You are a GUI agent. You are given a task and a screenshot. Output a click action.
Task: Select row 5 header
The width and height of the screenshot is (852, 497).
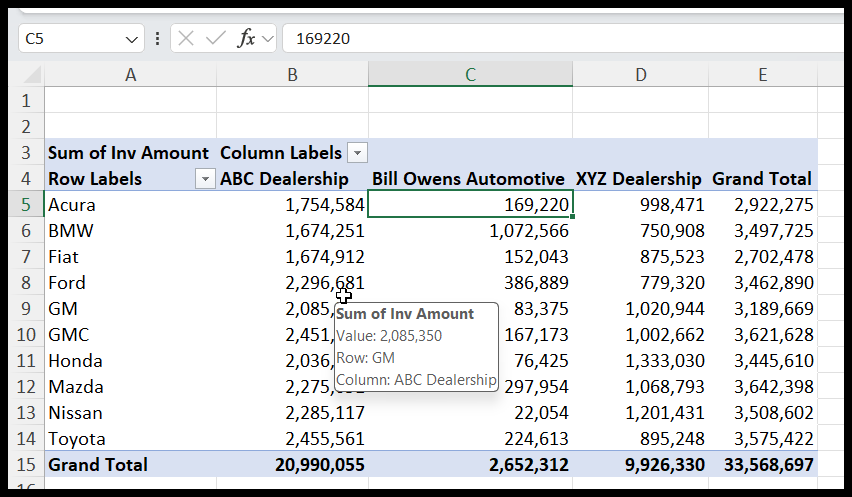[26, 205]
